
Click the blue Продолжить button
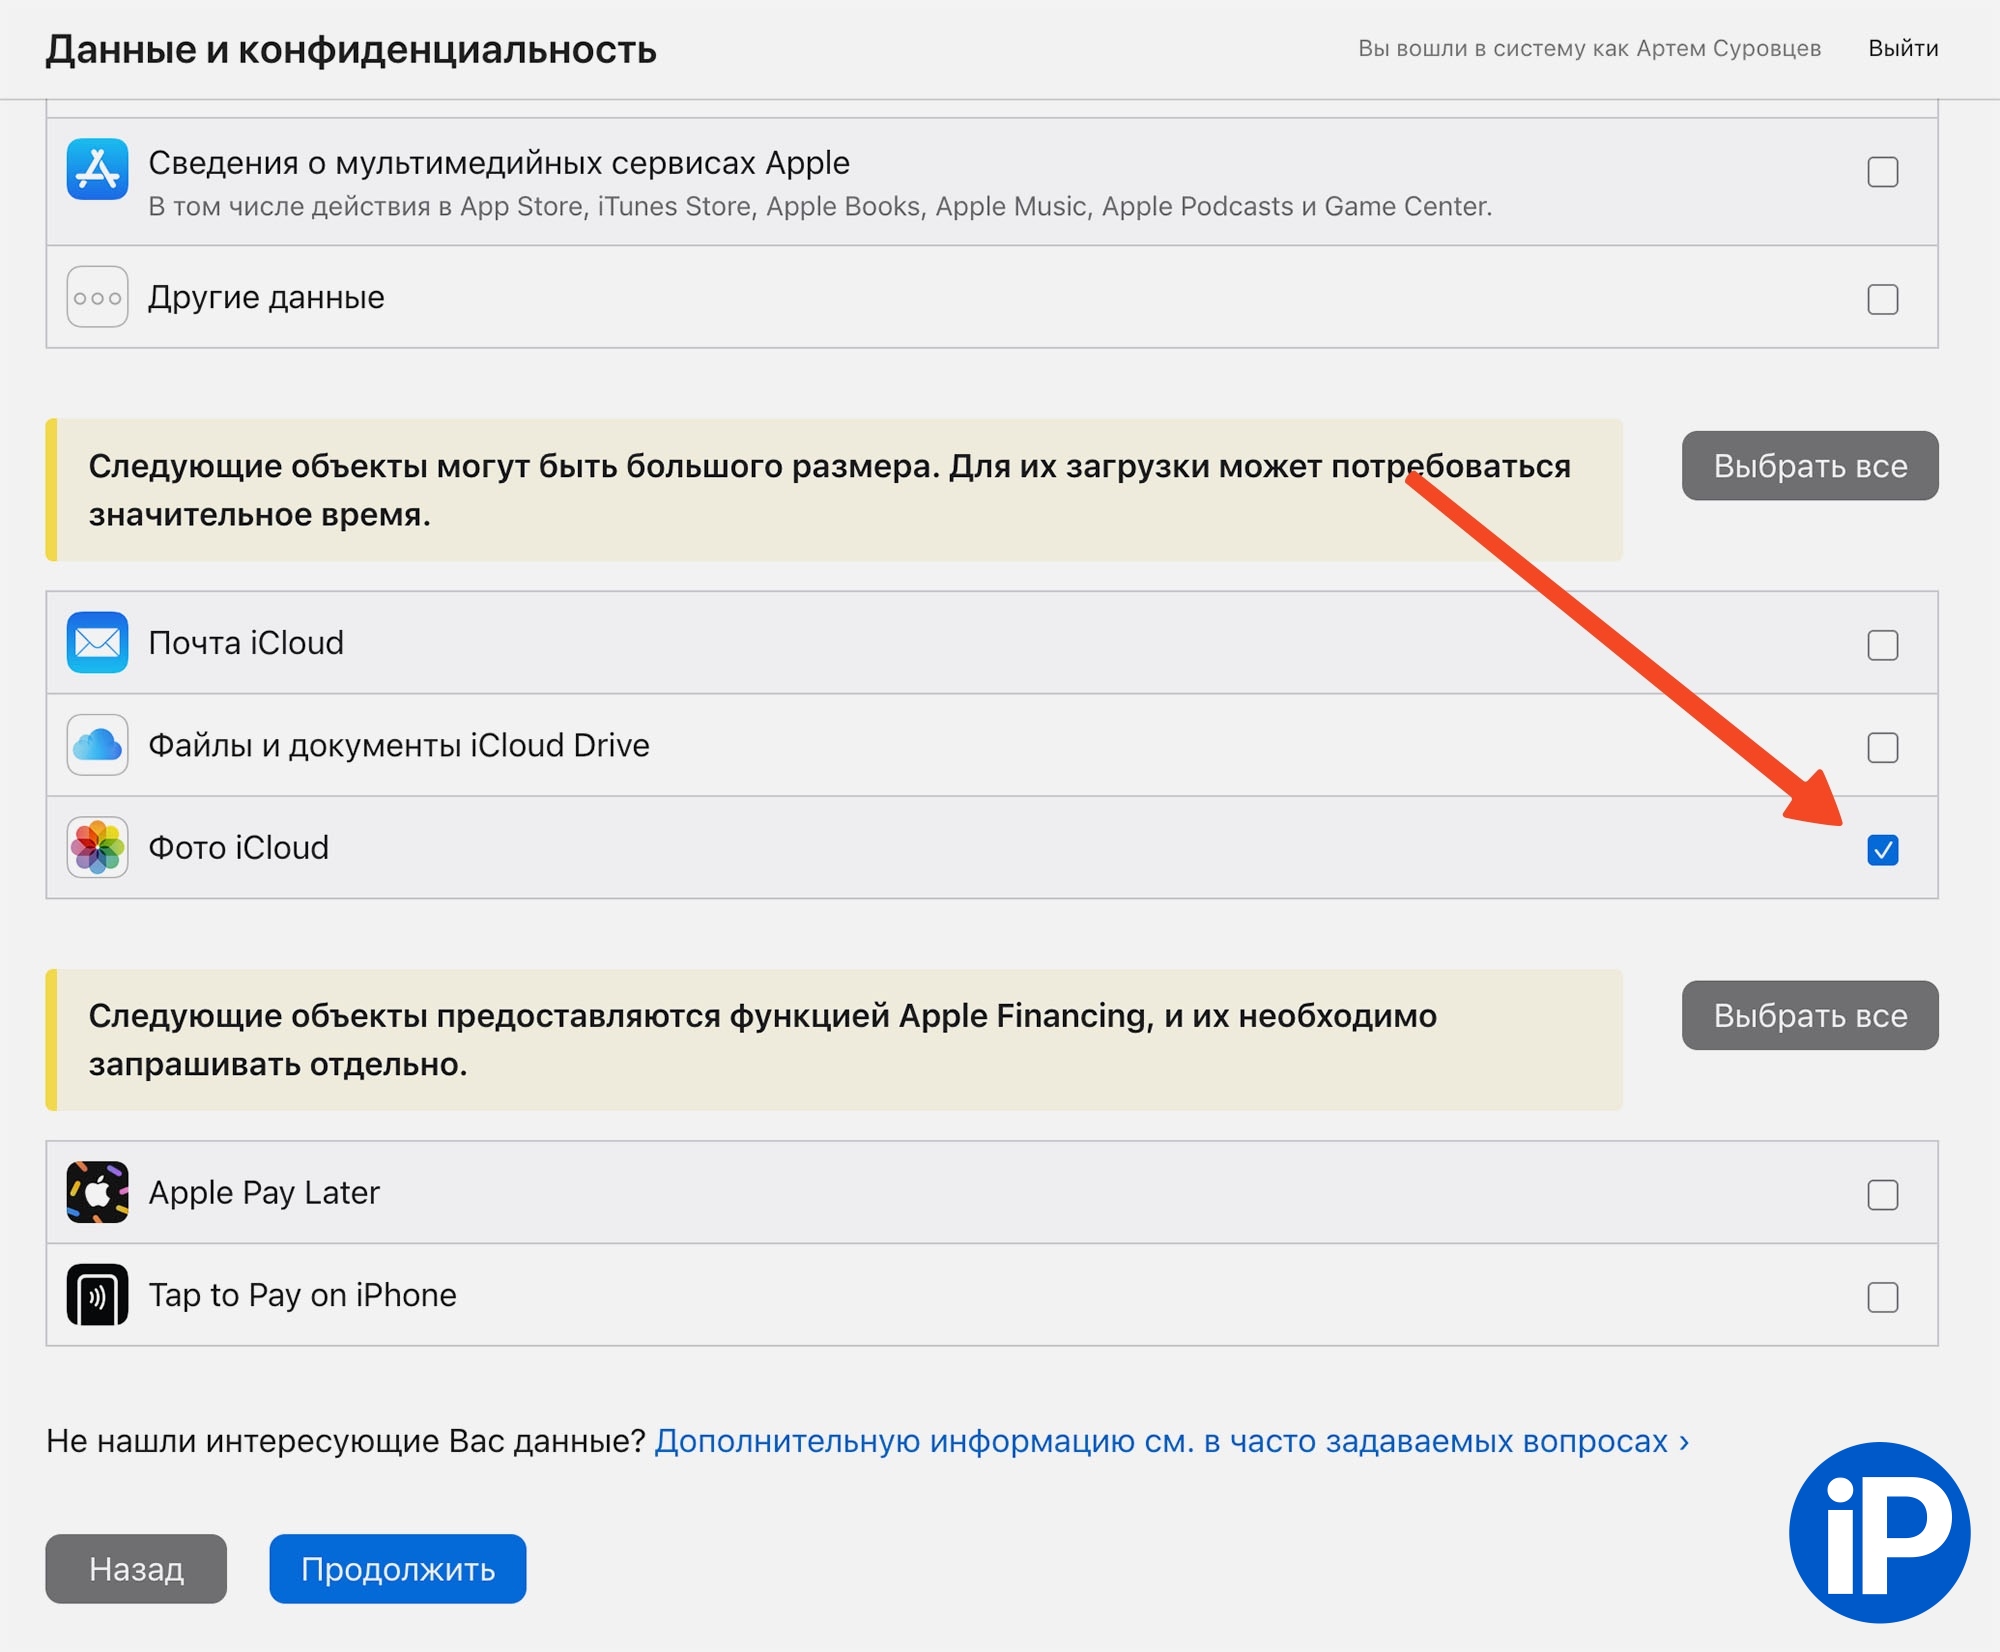[x=397, y=1569]
